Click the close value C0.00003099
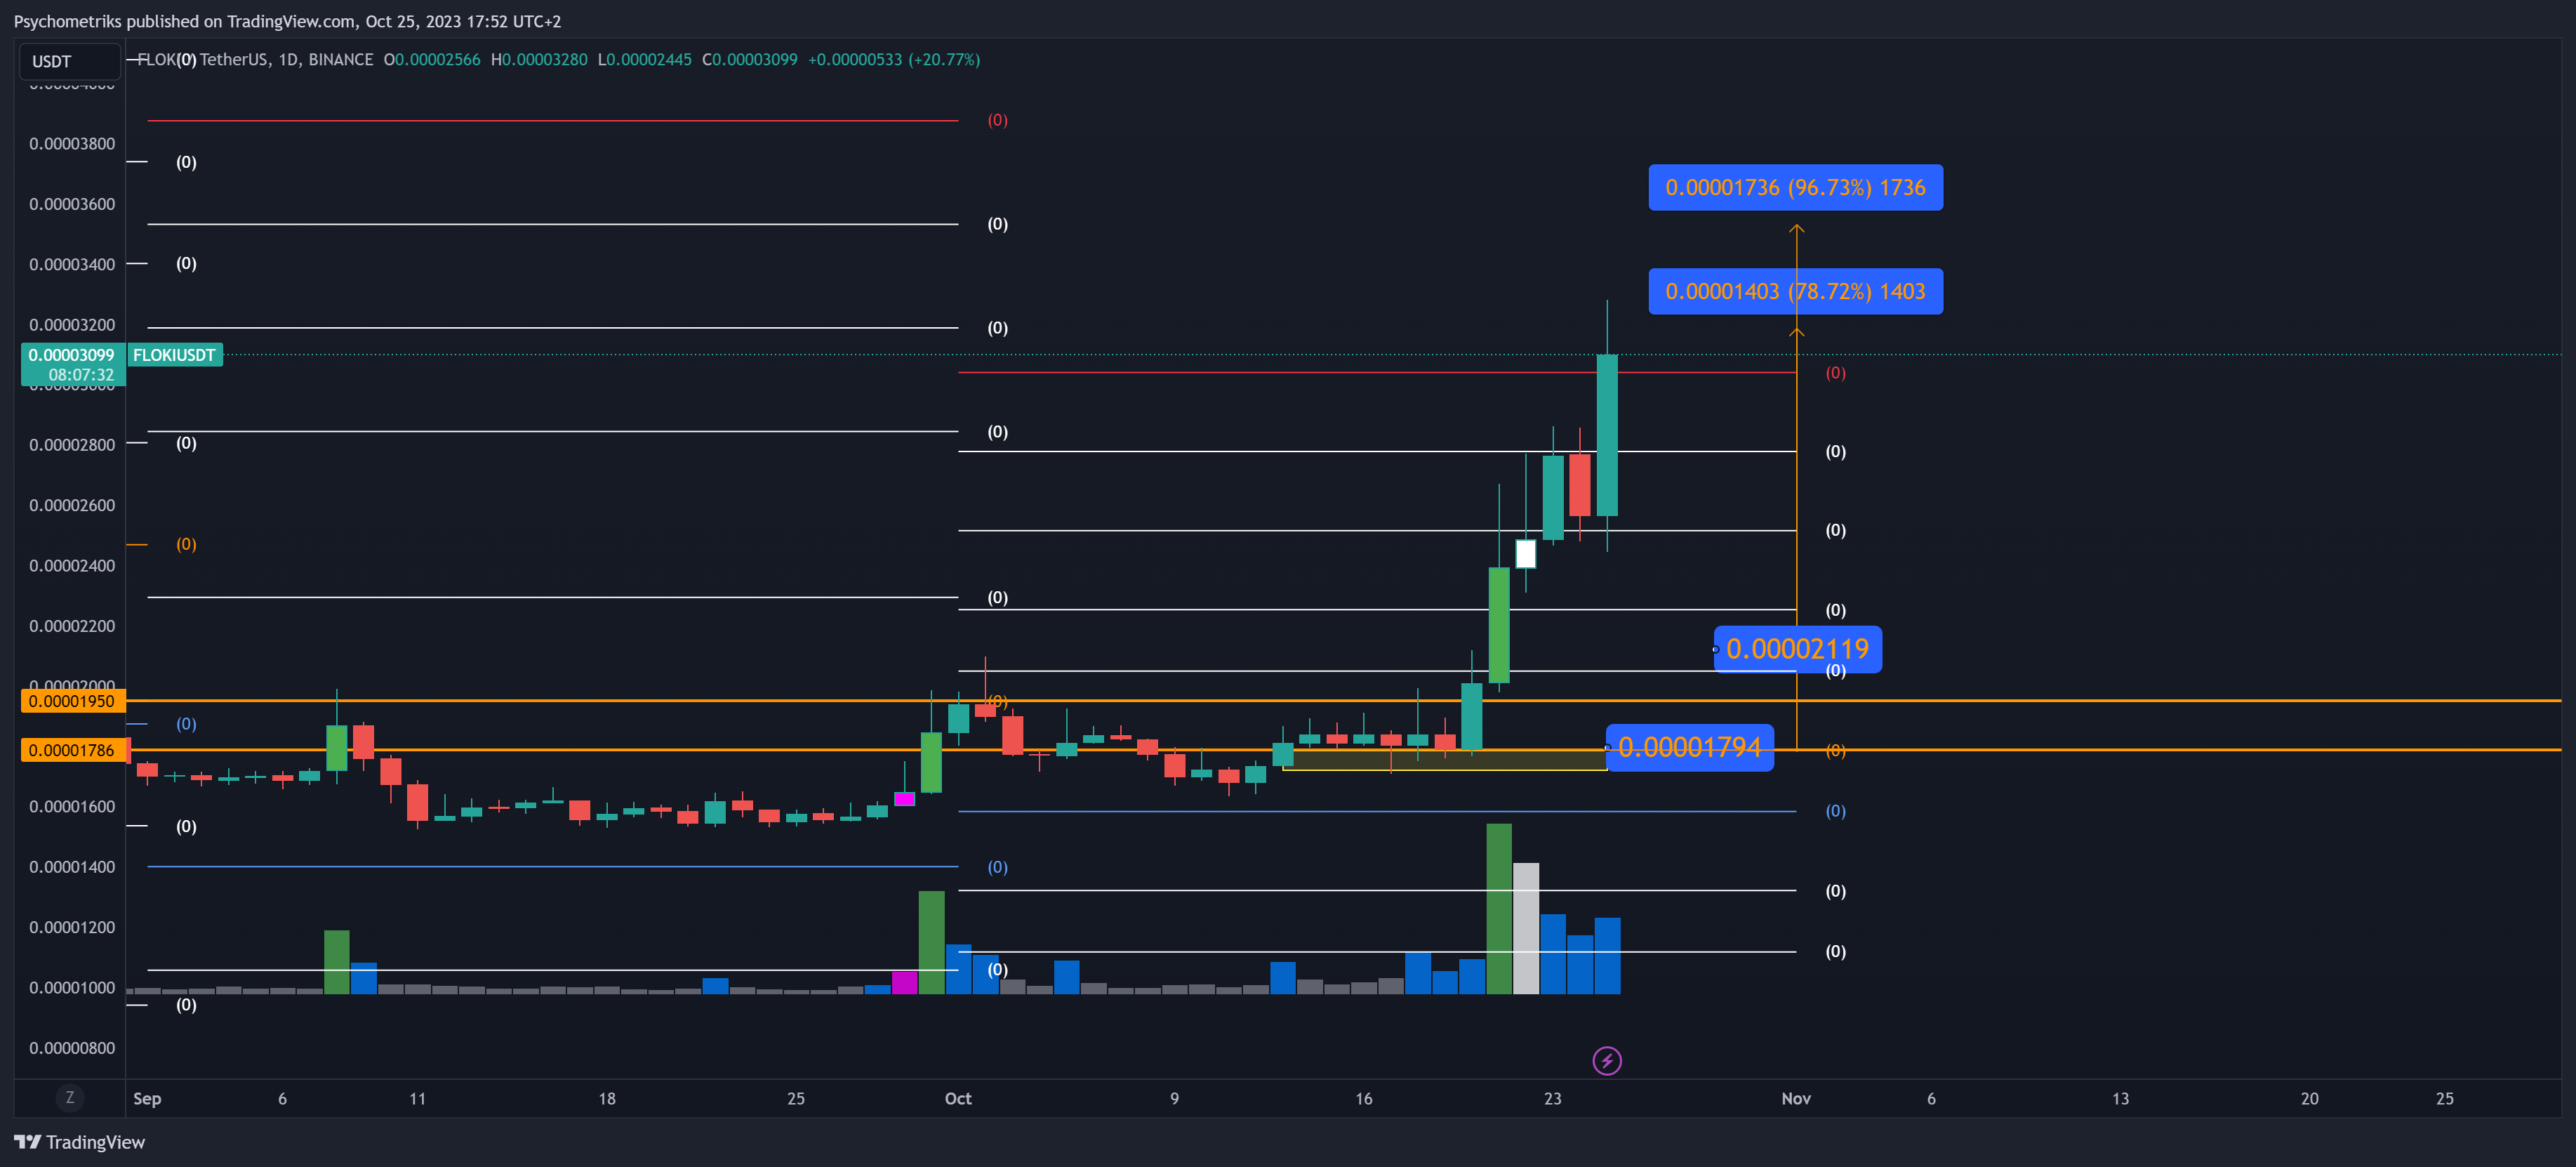This screenshot has height=1167, width=2576. [750, 60]
